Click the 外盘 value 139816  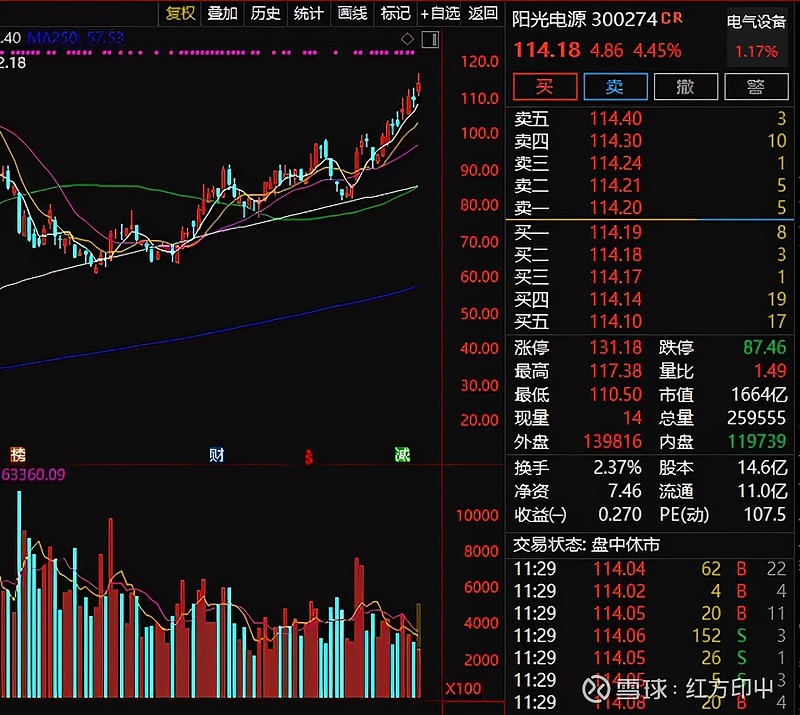[612, 441]
